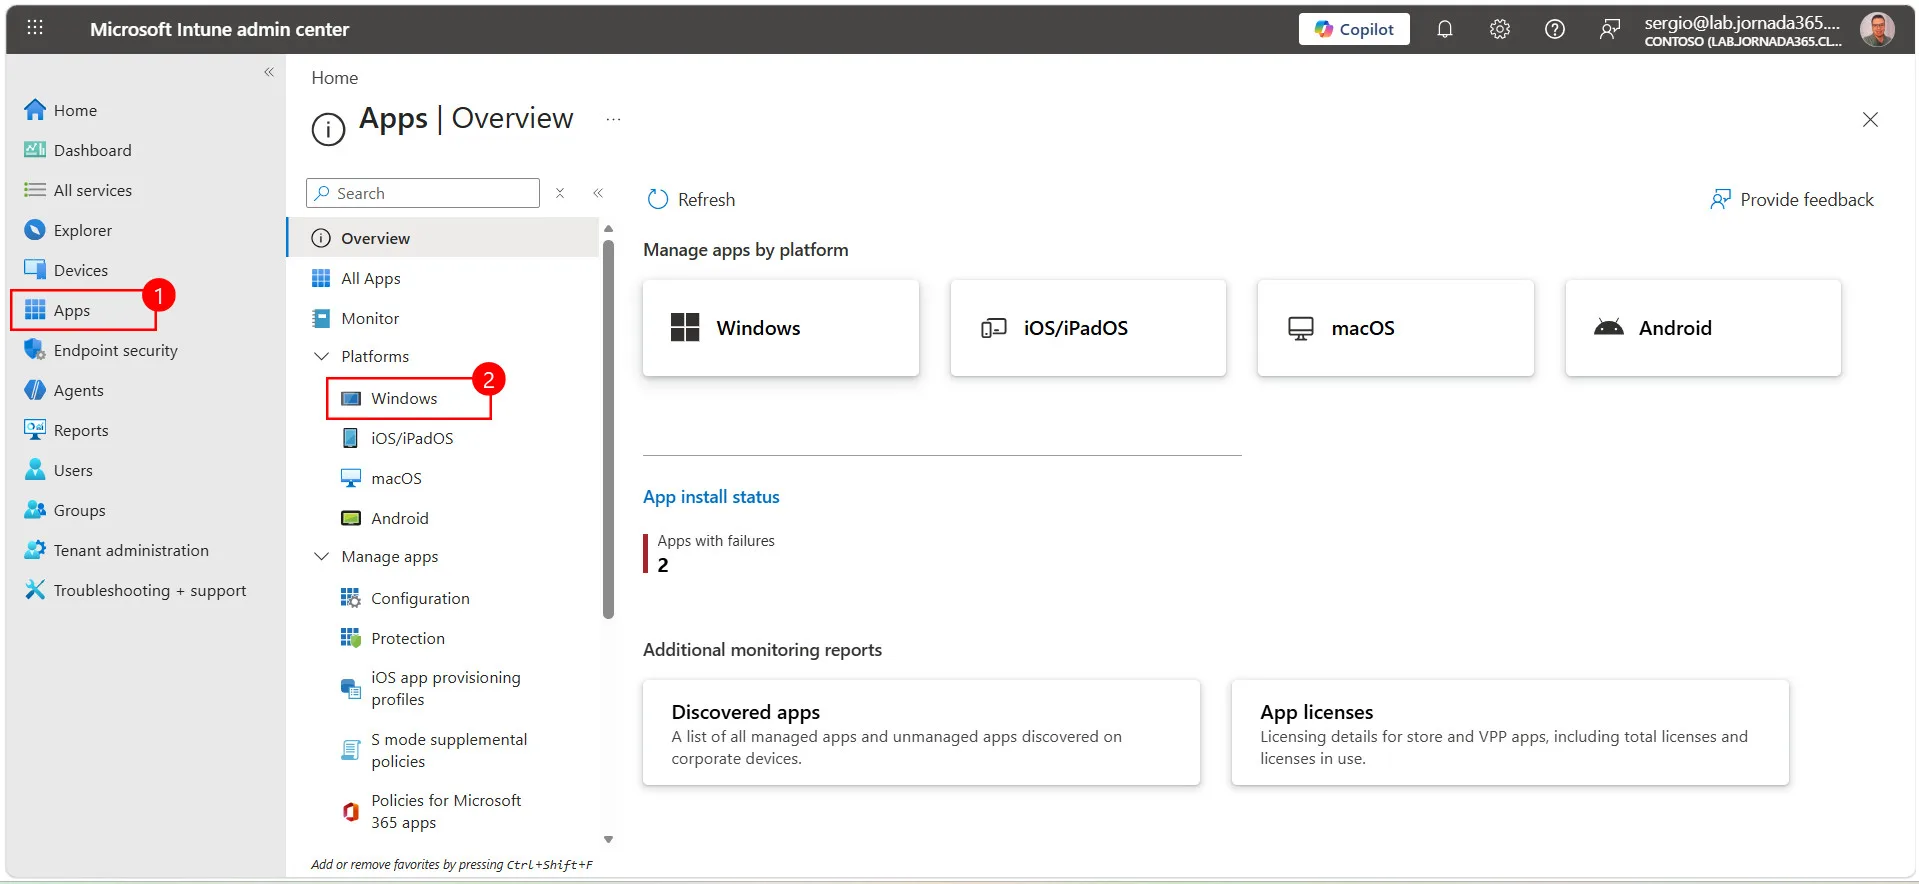Close the Apps Overview blade
This screenshot has width=1919, height=884.
tap(1870, 120)
